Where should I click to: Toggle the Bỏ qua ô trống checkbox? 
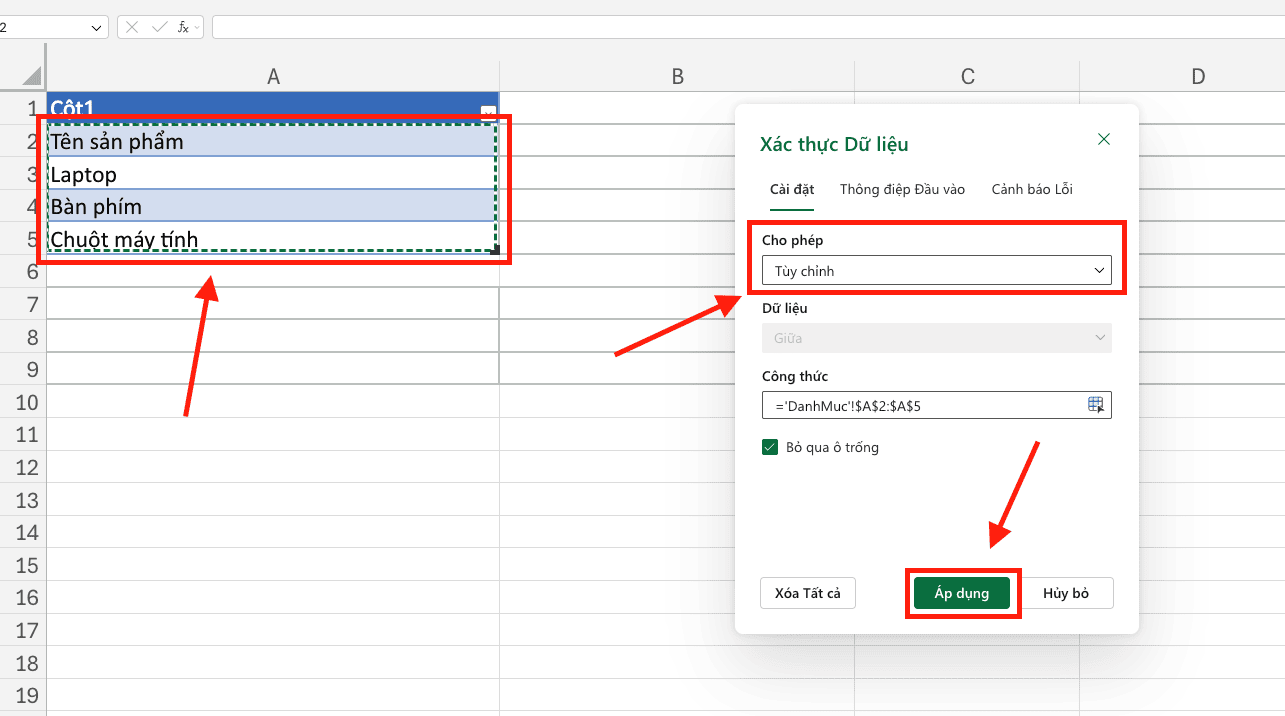(770, 447)
